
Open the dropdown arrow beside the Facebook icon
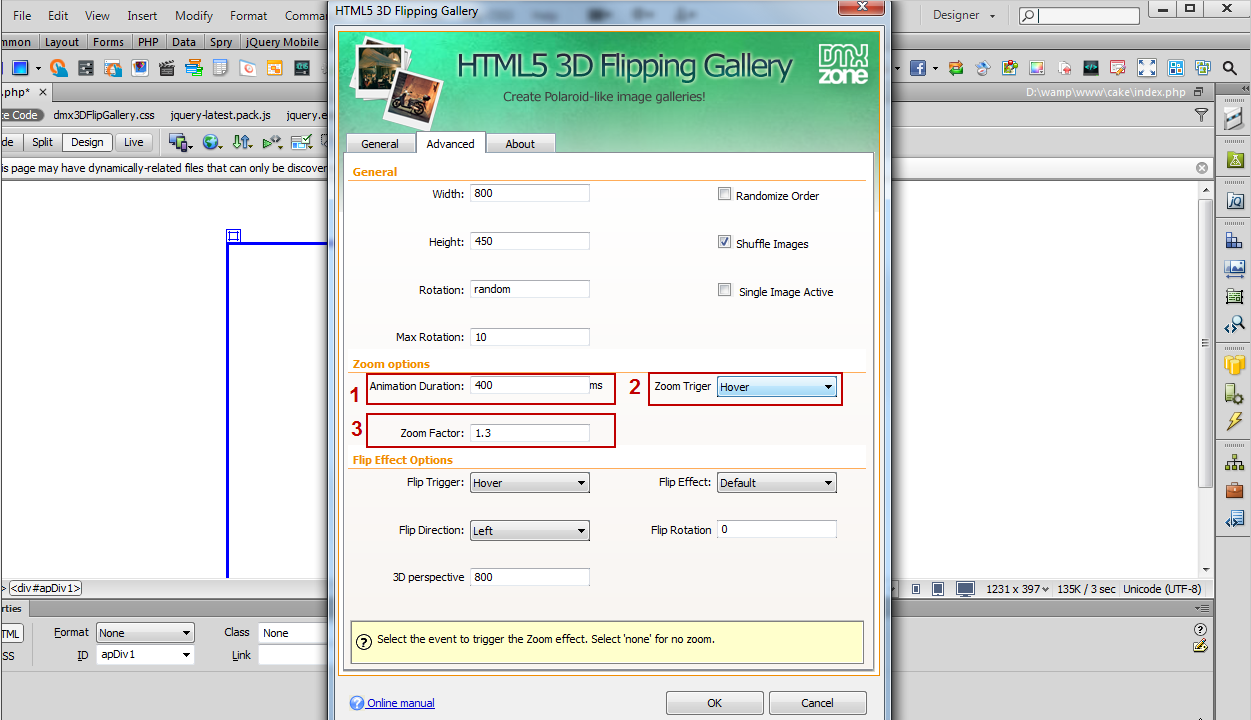point(935,68)
